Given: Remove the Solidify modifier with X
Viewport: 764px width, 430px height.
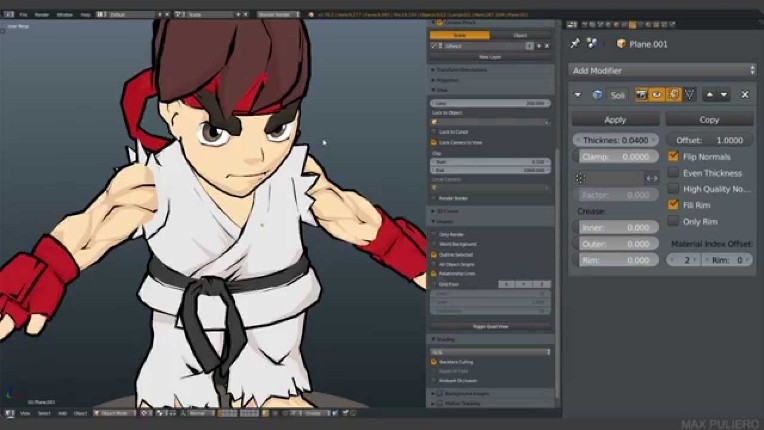Looking at the screenshot, I should pos(745,95).
